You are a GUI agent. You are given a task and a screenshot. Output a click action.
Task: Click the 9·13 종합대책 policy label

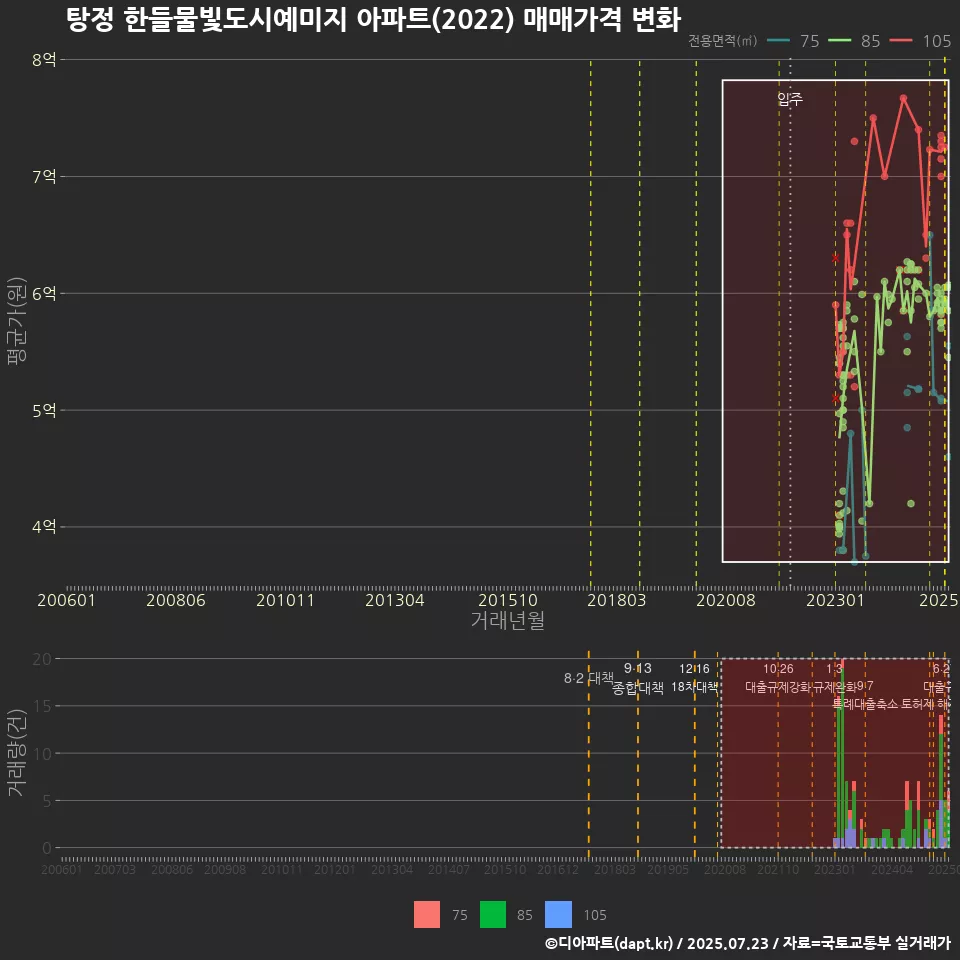coord(637,678)
